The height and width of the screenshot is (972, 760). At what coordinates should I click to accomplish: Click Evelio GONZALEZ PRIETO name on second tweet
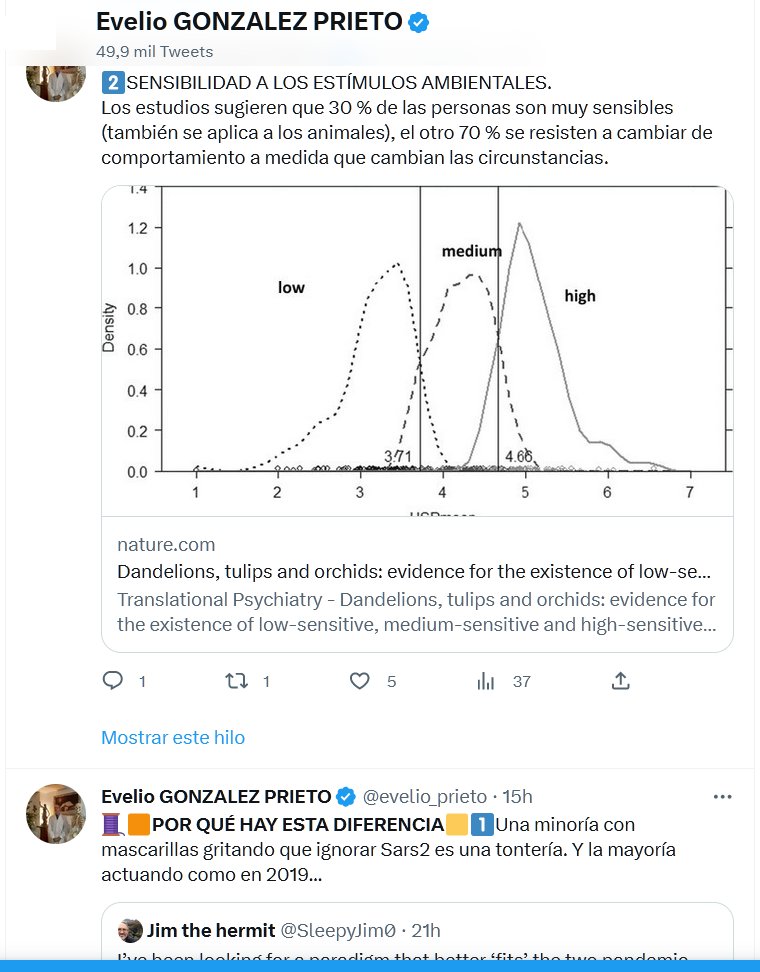(x=216, y=797)
